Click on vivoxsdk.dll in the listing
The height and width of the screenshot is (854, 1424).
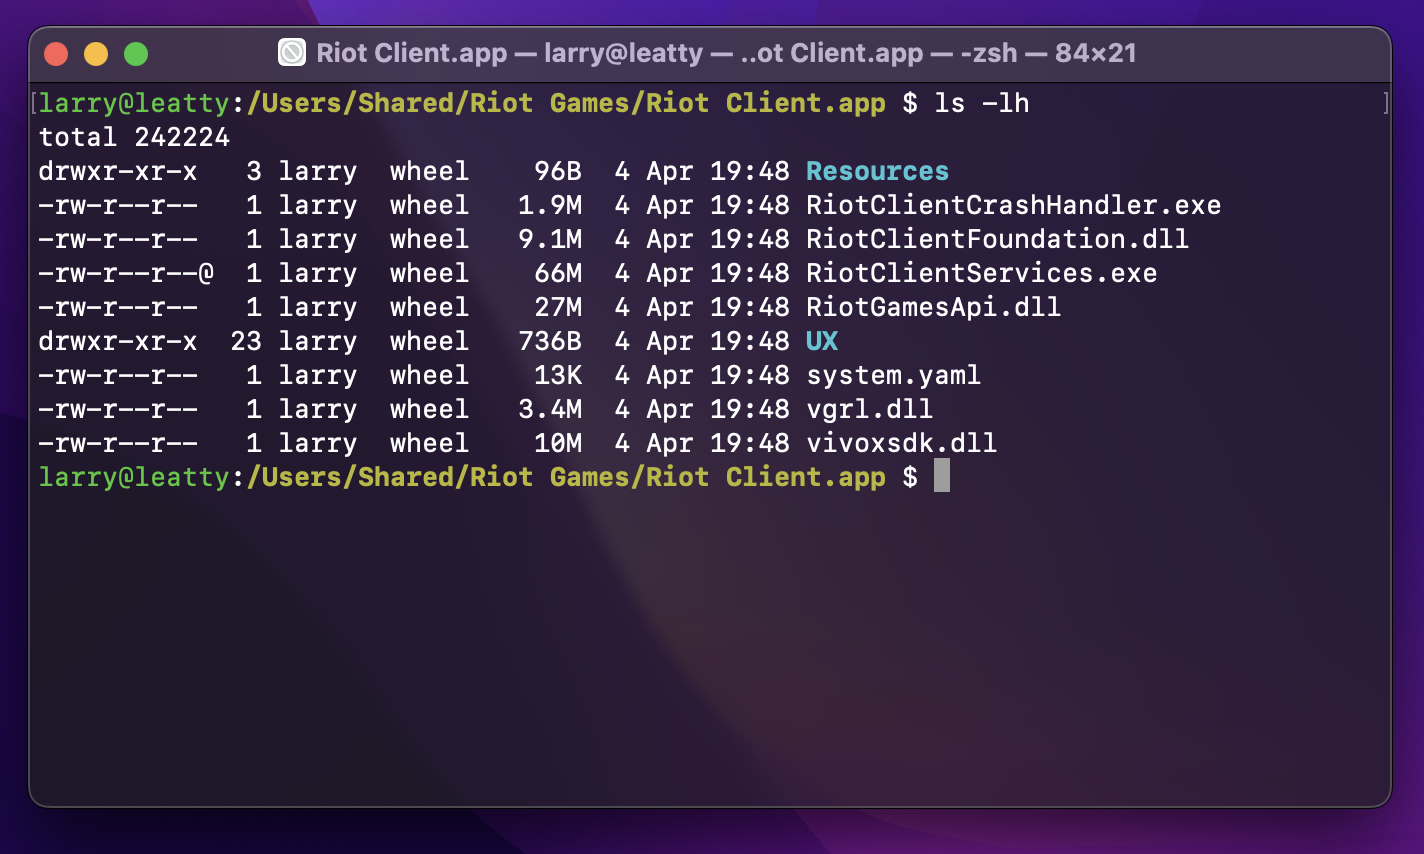(901, 443)
